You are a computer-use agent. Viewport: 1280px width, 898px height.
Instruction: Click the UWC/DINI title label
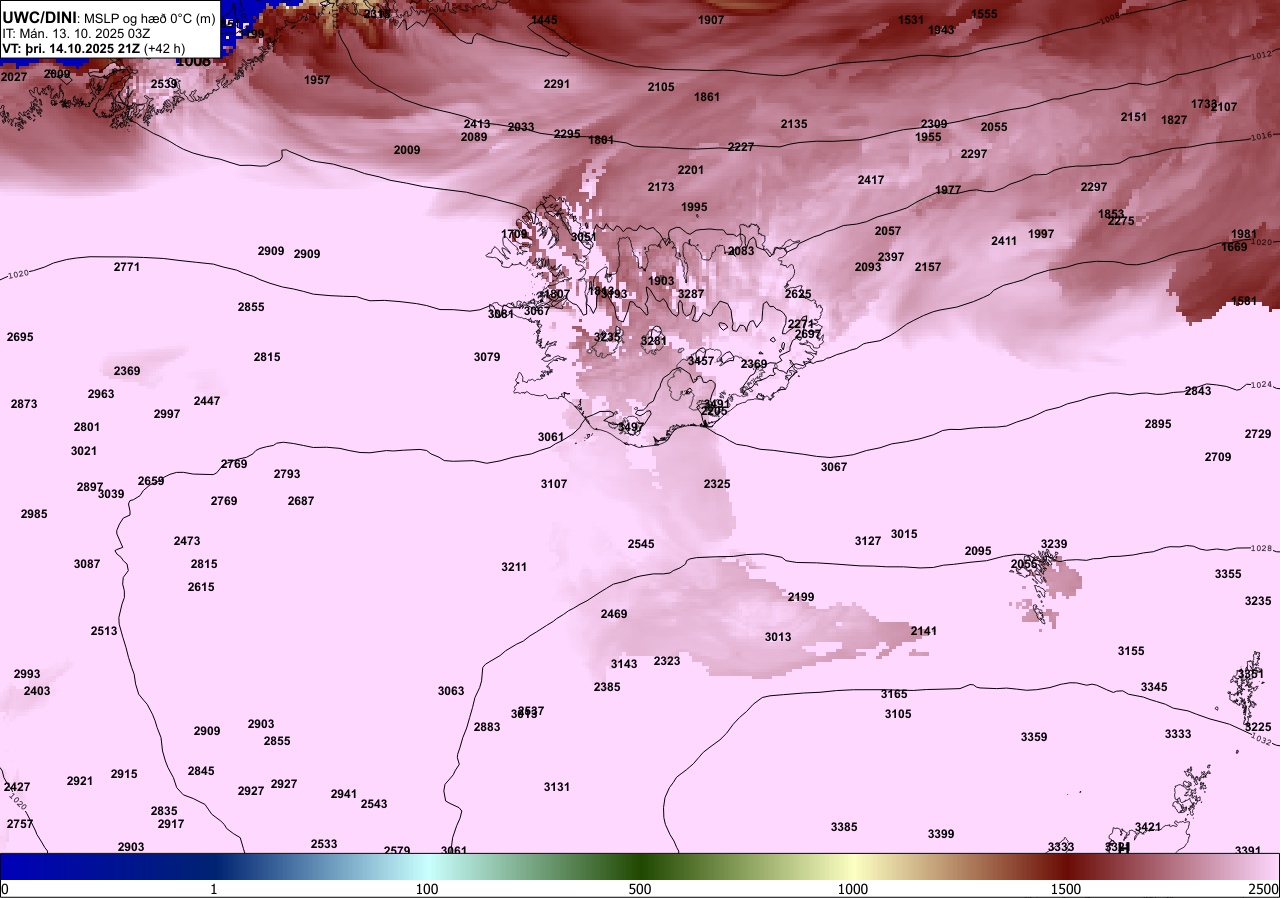38,18
